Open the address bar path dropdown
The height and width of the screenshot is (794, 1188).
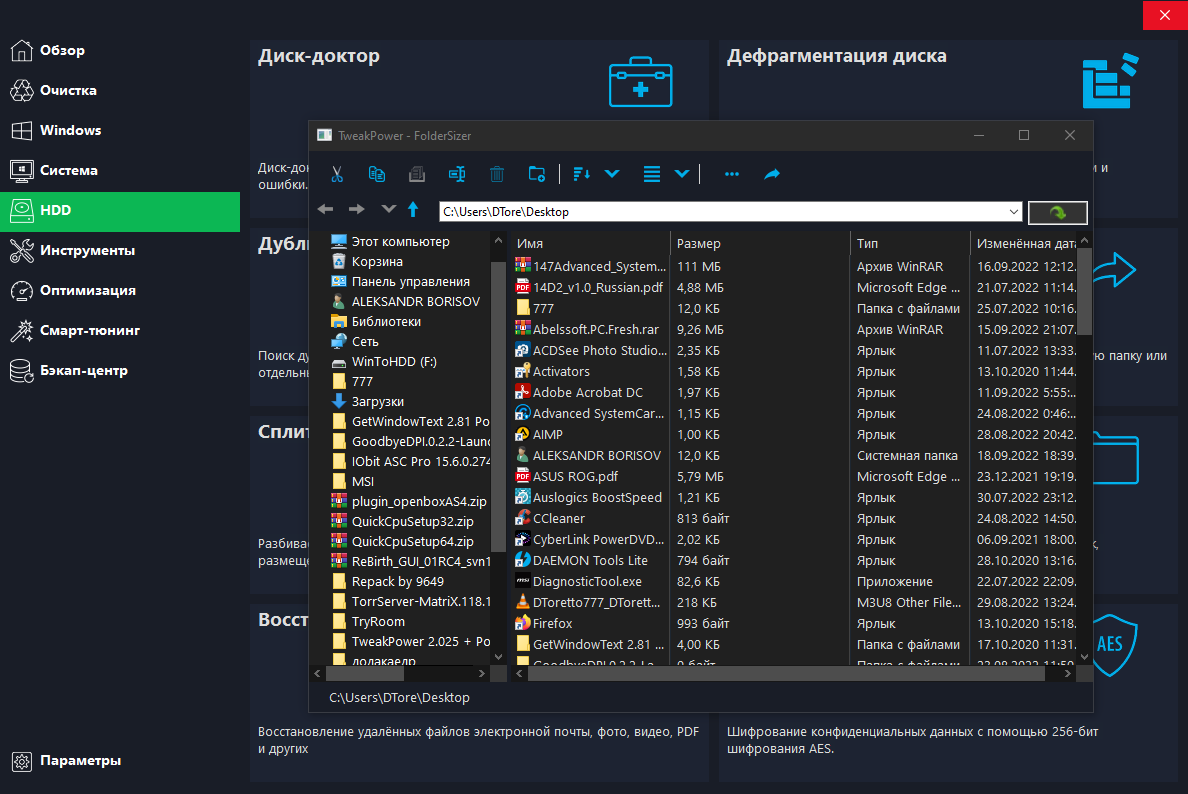pyautogui.click(x=1014, y=212)
